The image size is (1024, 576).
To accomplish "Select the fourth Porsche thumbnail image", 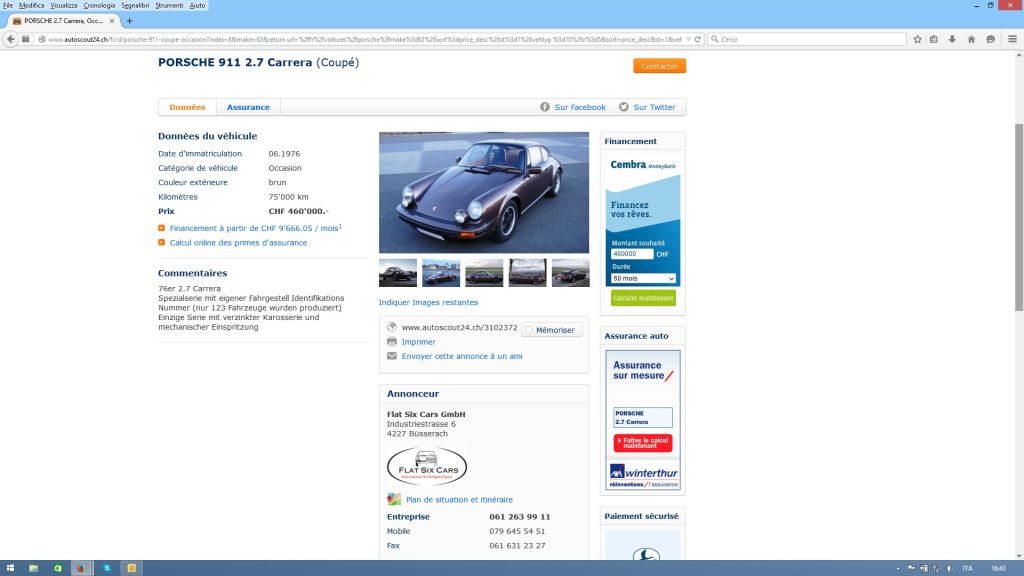I will [528, 273].
